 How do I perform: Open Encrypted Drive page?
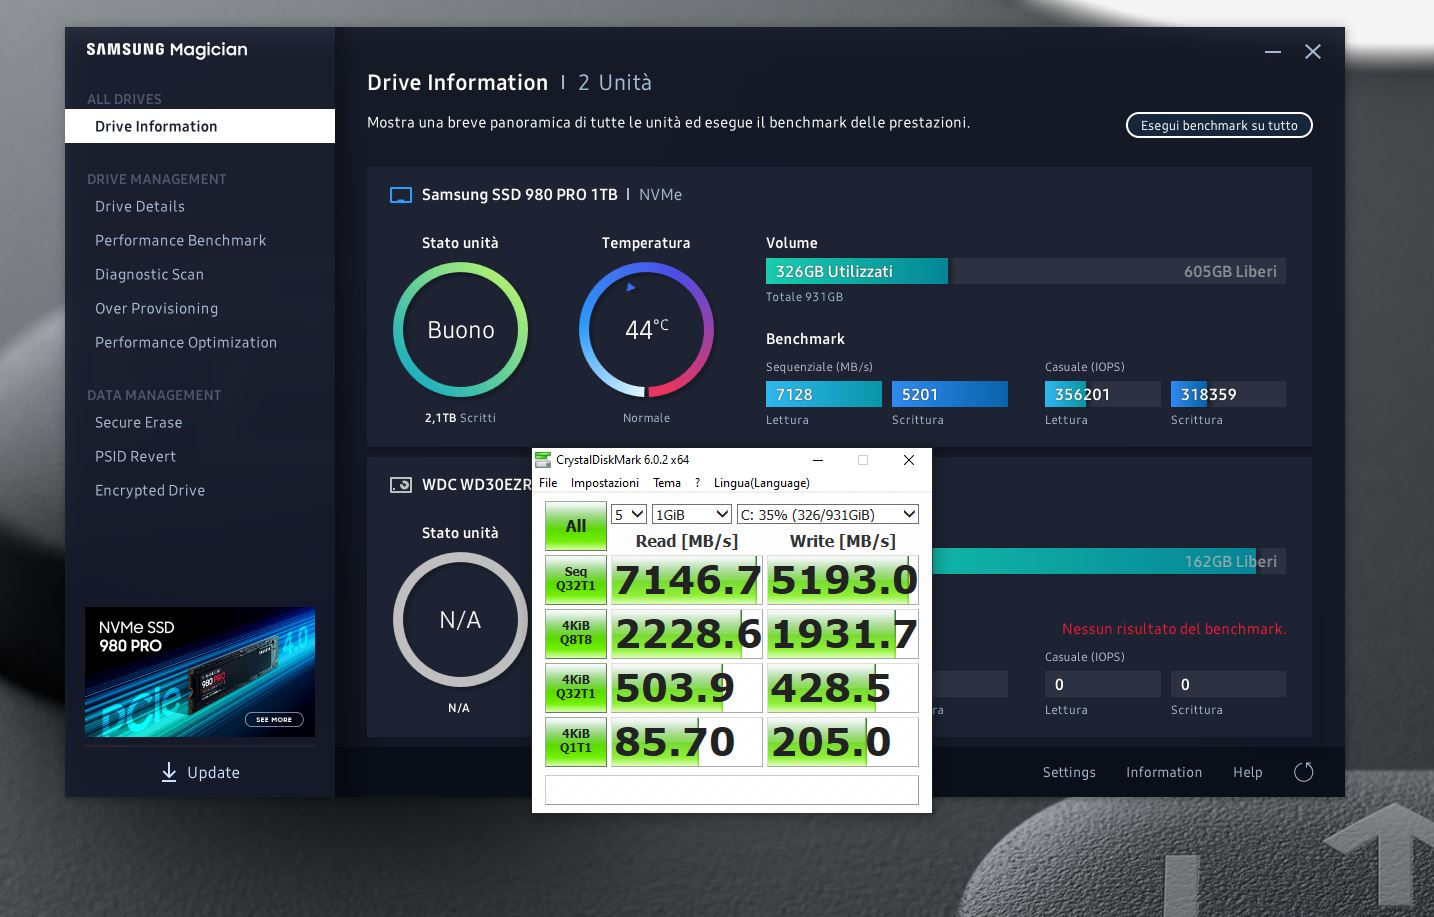pos(150,490)
